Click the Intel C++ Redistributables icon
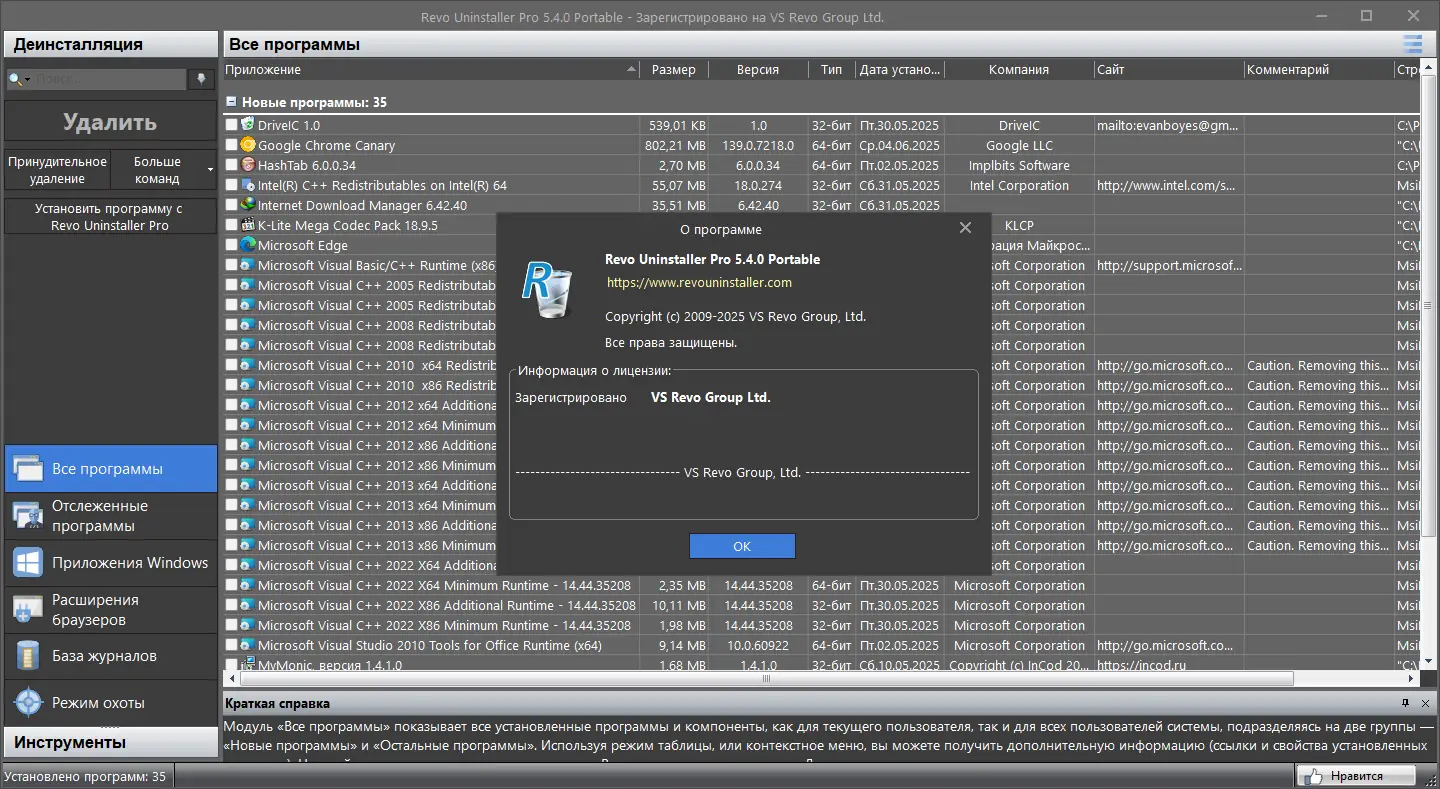 247,185
